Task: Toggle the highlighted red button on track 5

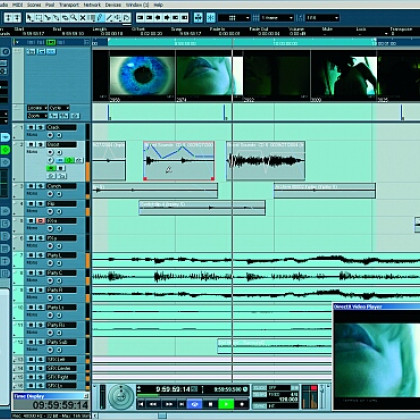Action: point(40,221)
